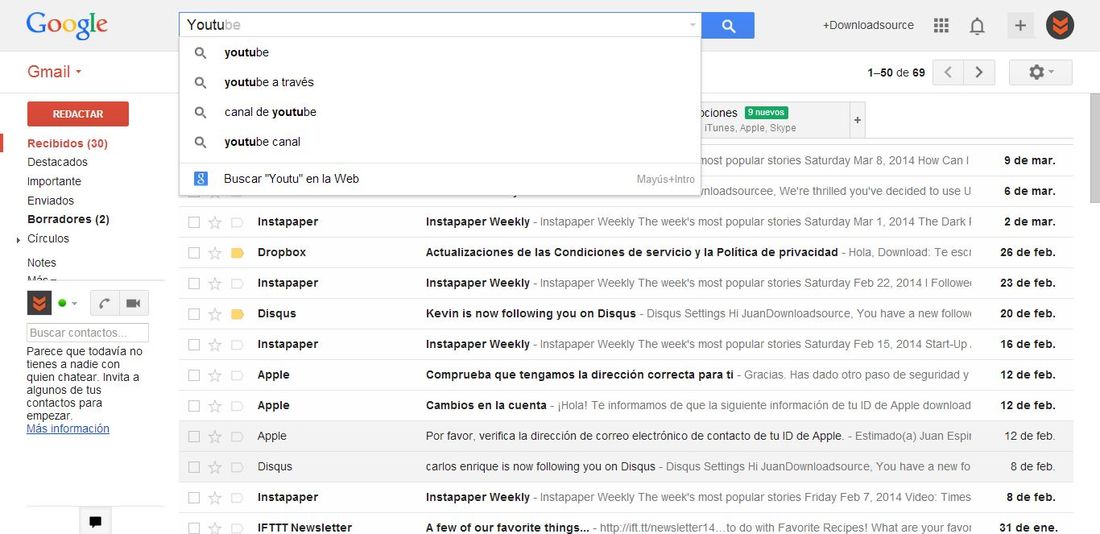Viewport: 1100px width, 534px height.
Task: Add a new inbox tab with plus
Action: tap(857, 120)
